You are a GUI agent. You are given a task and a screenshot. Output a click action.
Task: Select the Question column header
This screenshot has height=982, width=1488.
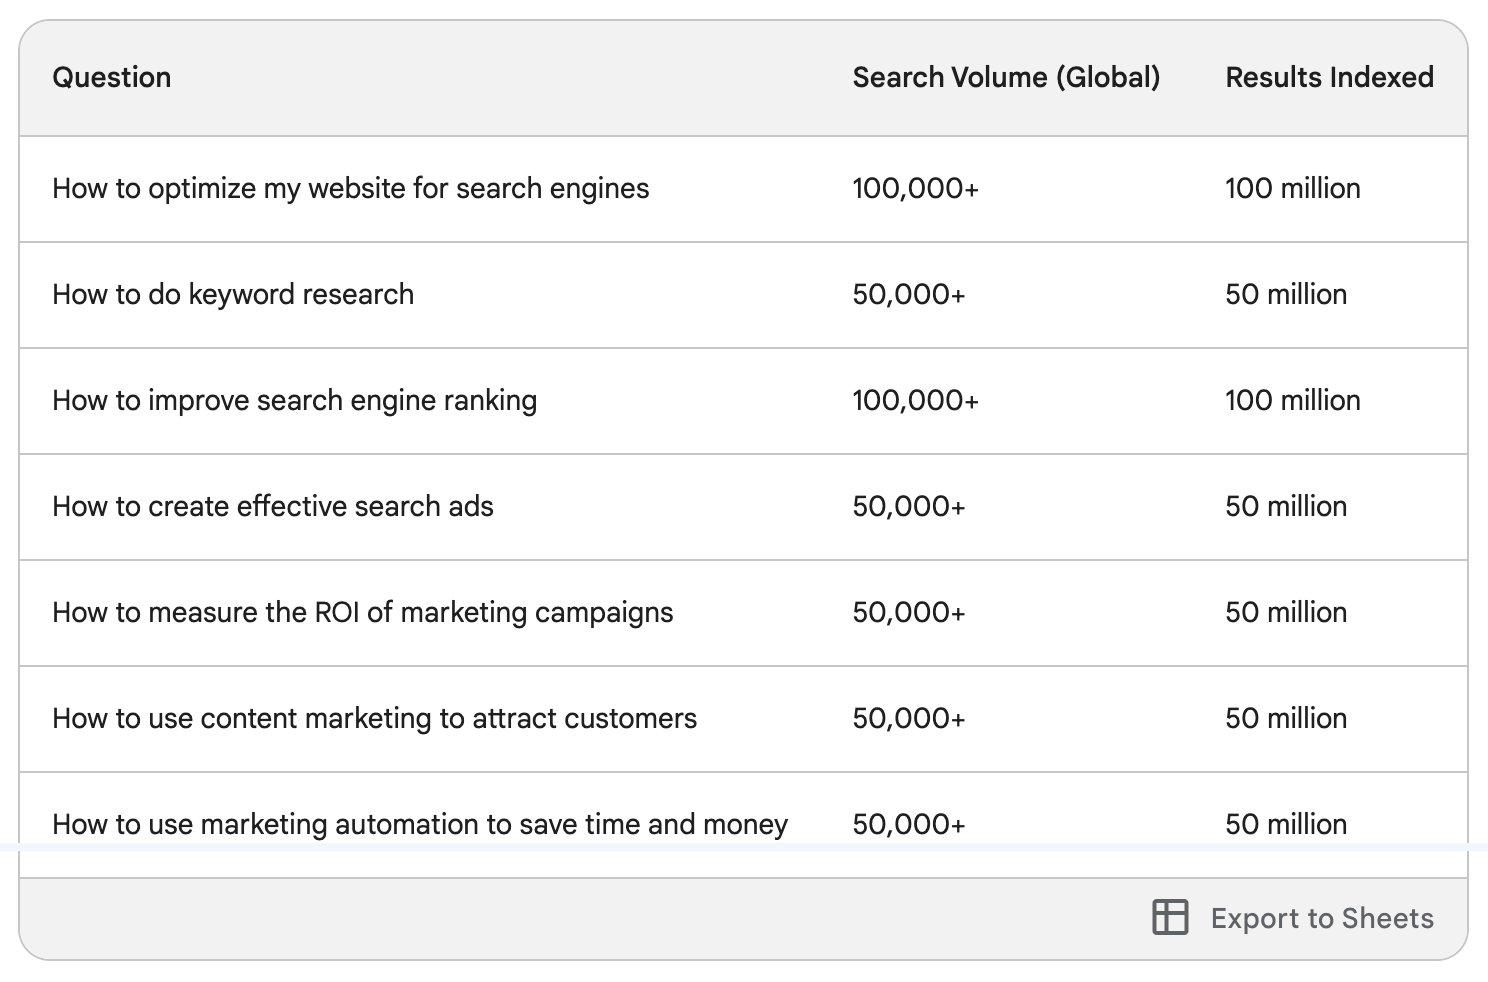[112, 77]
